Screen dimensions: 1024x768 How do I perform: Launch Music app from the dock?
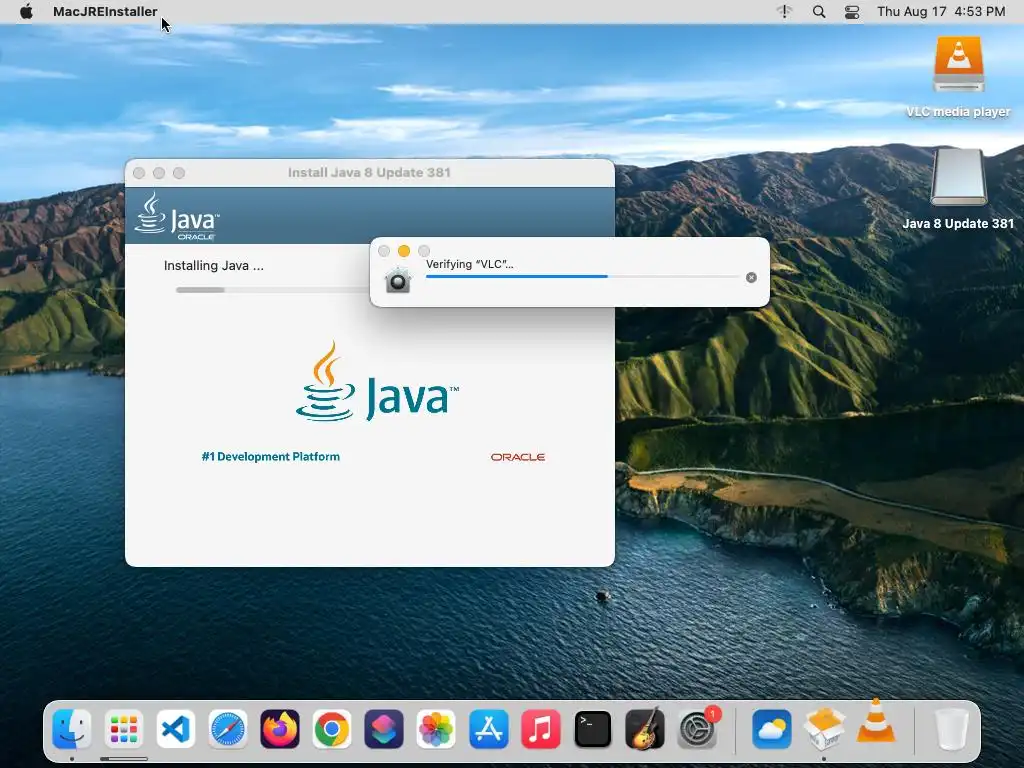click(x=540, y=729)
